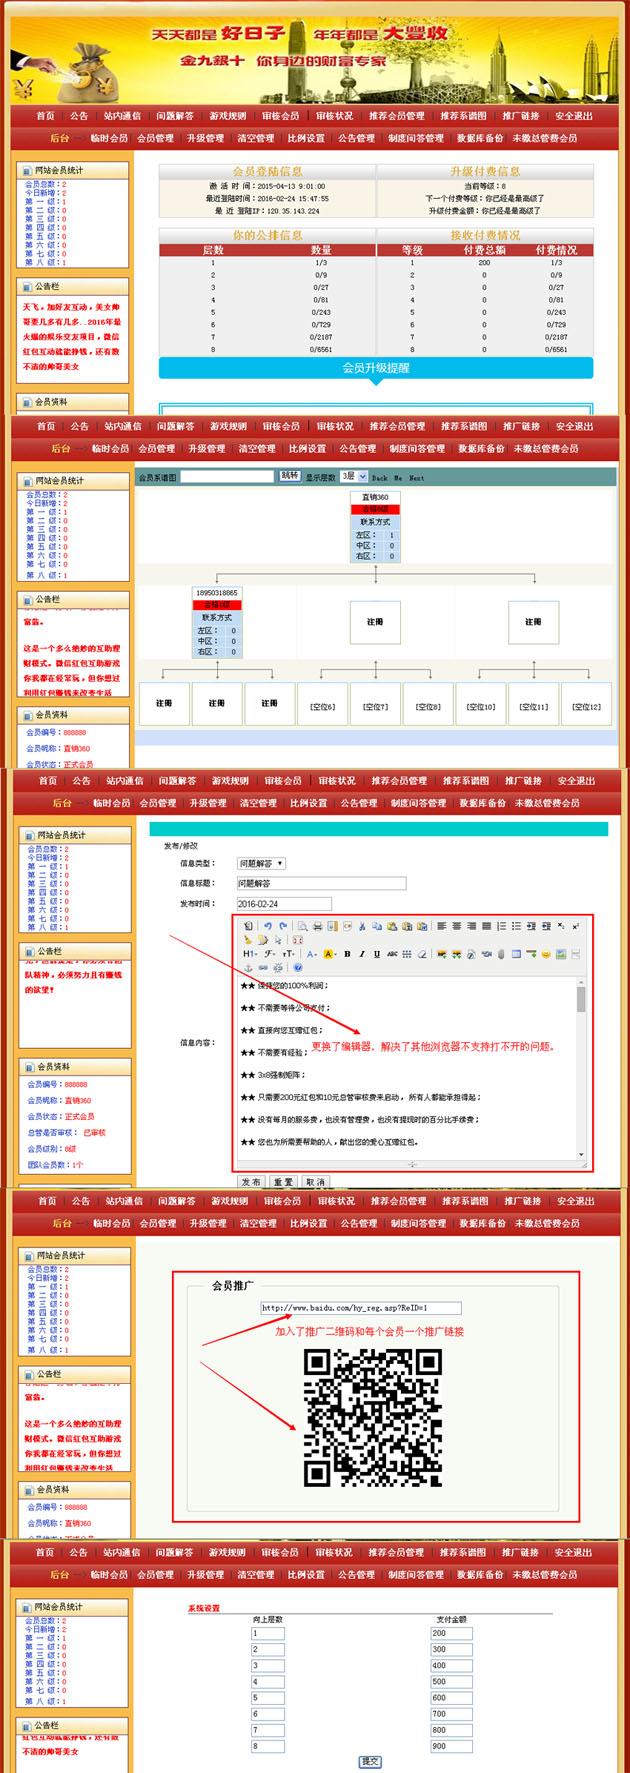Open 推广链接 in the nav above the QR panel
The width and height of the screenshot is (630, 1773).
point(522,1201)
